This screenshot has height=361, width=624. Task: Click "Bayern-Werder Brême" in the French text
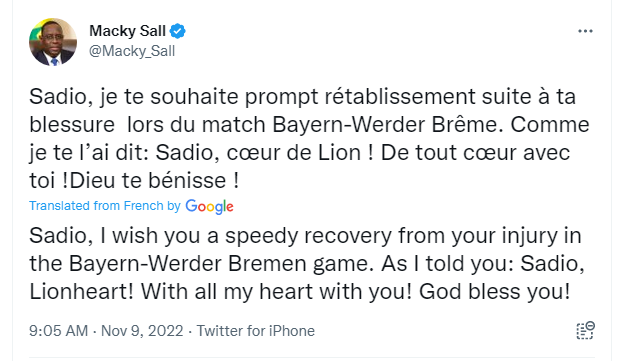tap(384, 125)
